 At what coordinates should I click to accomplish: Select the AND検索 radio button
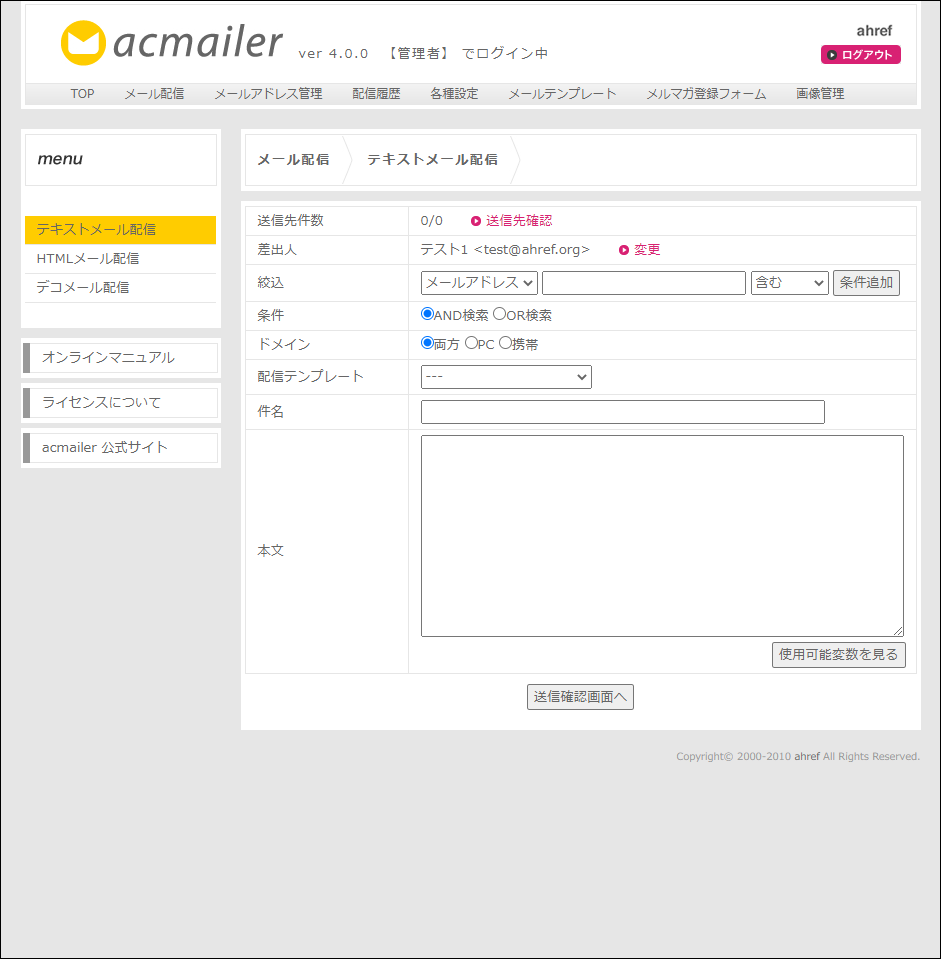point(429,314)
